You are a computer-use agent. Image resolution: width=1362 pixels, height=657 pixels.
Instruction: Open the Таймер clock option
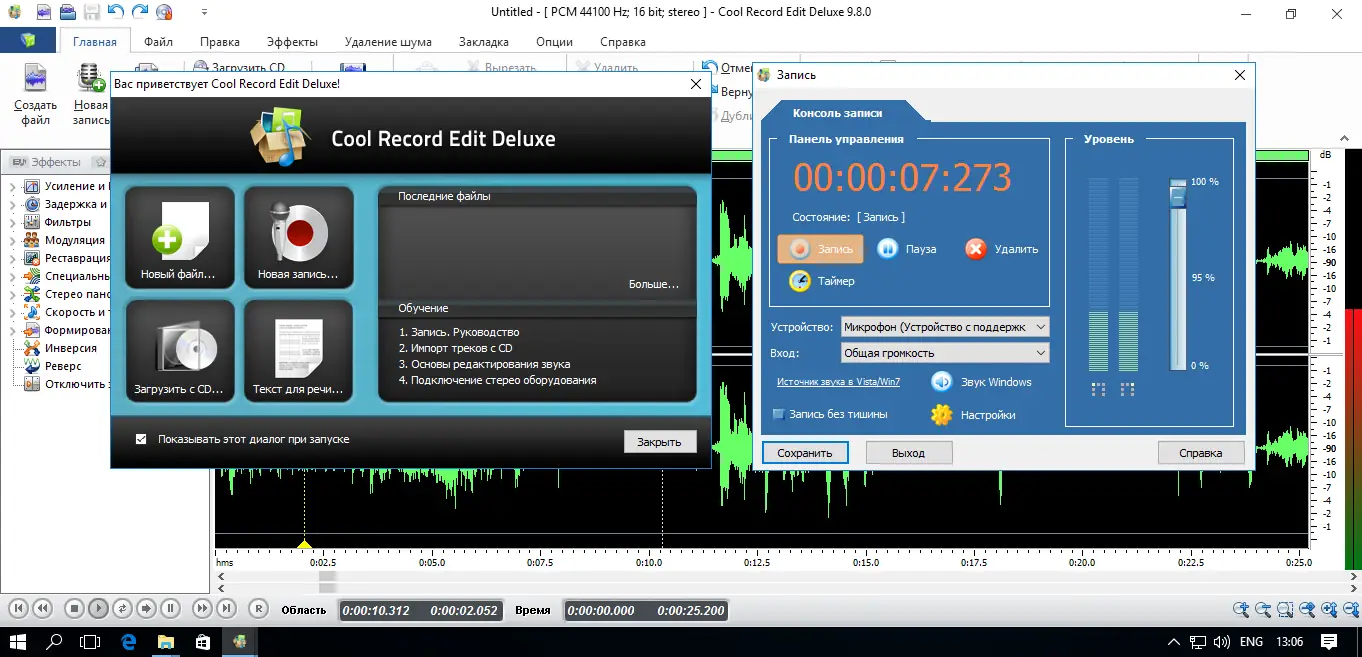[822, 281]
